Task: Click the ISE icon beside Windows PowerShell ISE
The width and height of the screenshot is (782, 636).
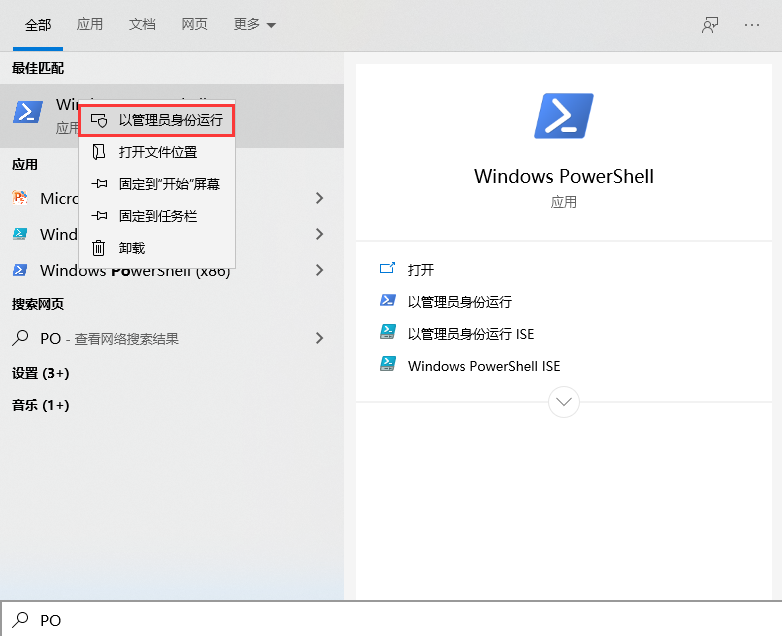Action: point(388,364)
